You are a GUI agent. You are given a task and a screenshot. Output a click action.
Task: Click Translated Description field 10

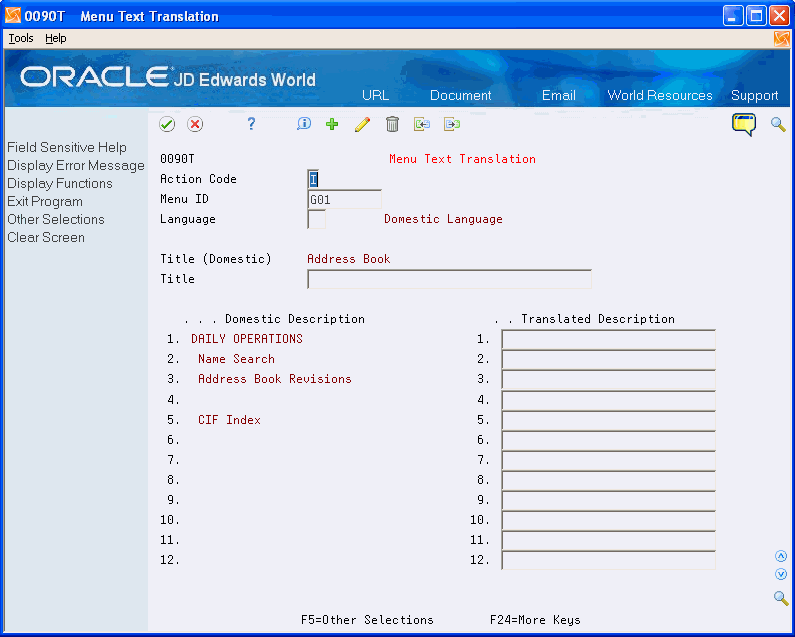coord(608,520)
